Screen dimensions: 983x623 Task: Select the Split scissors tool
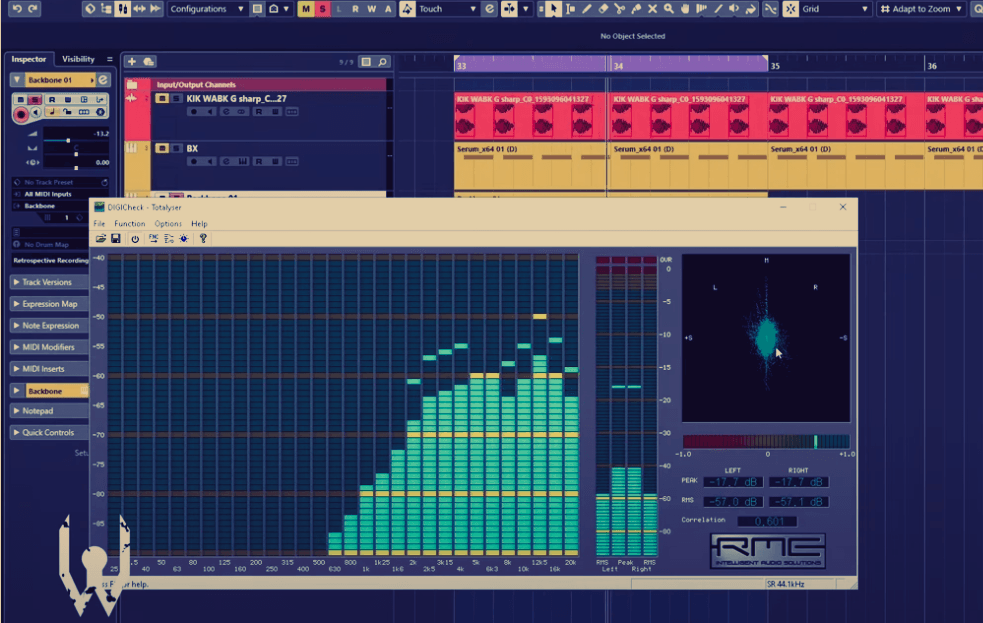tap(619, 9)
